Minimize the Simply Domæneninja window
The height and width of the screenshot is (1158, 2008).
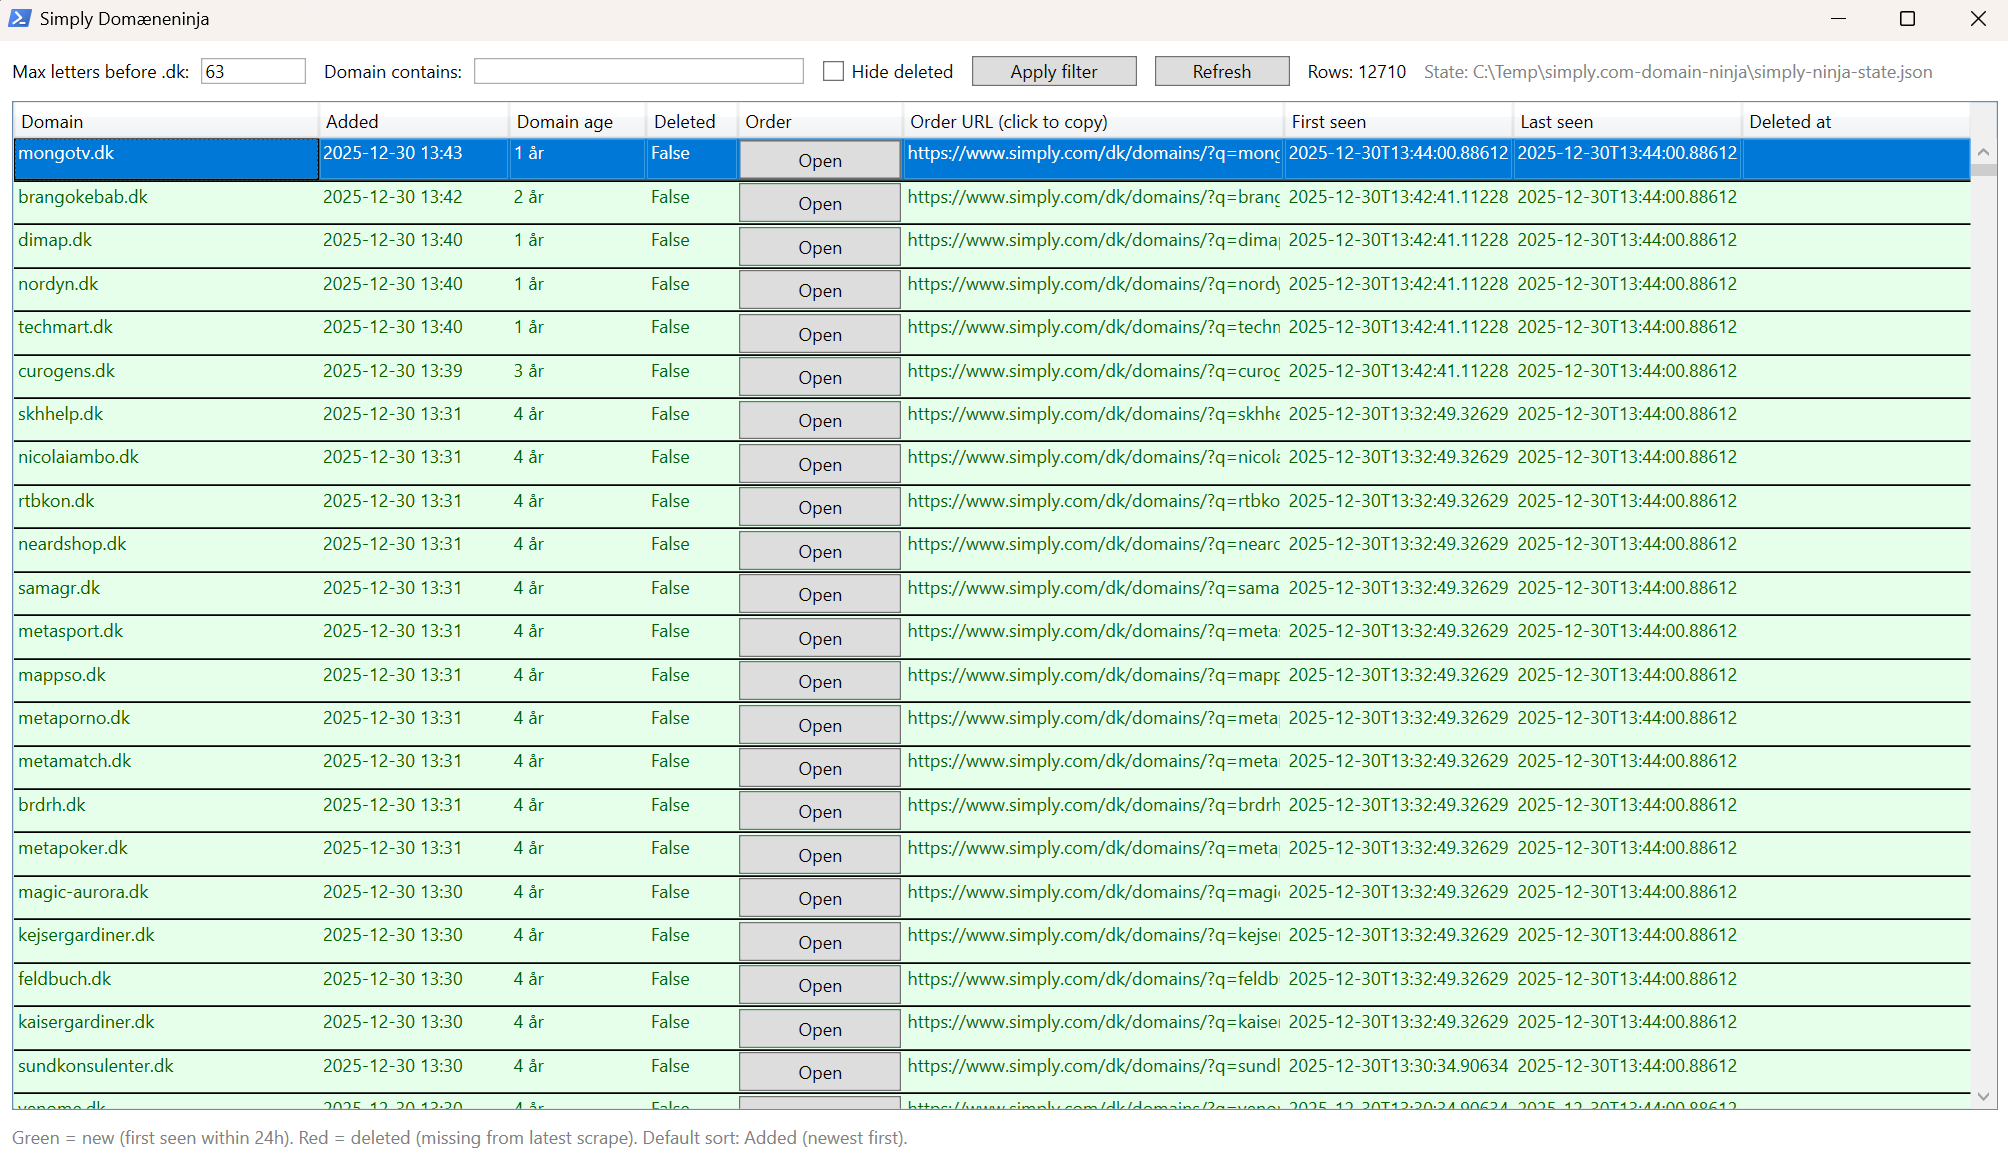[x=1838, y=19]
